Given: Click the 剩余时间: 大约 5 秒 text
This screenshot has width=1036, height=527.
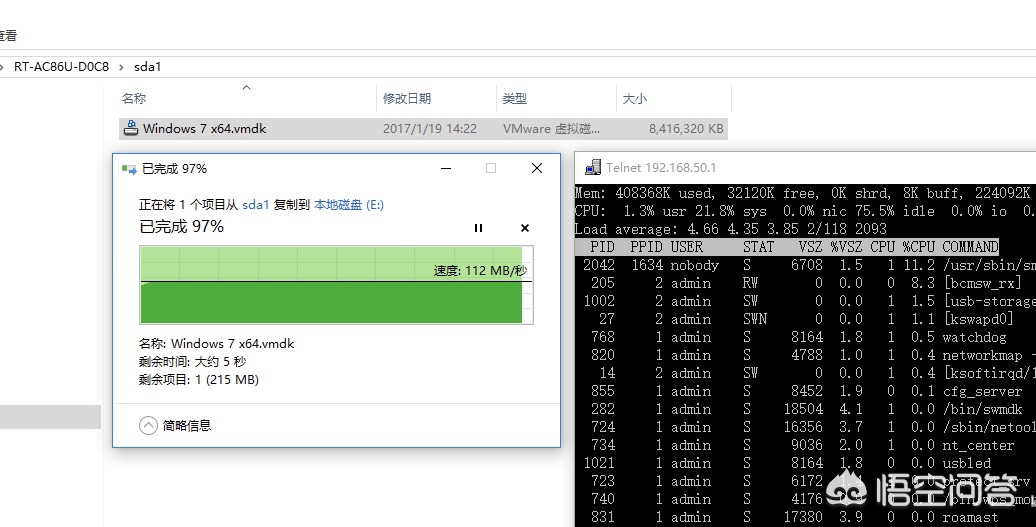Looking at the screenshot, I should (192, 362).
